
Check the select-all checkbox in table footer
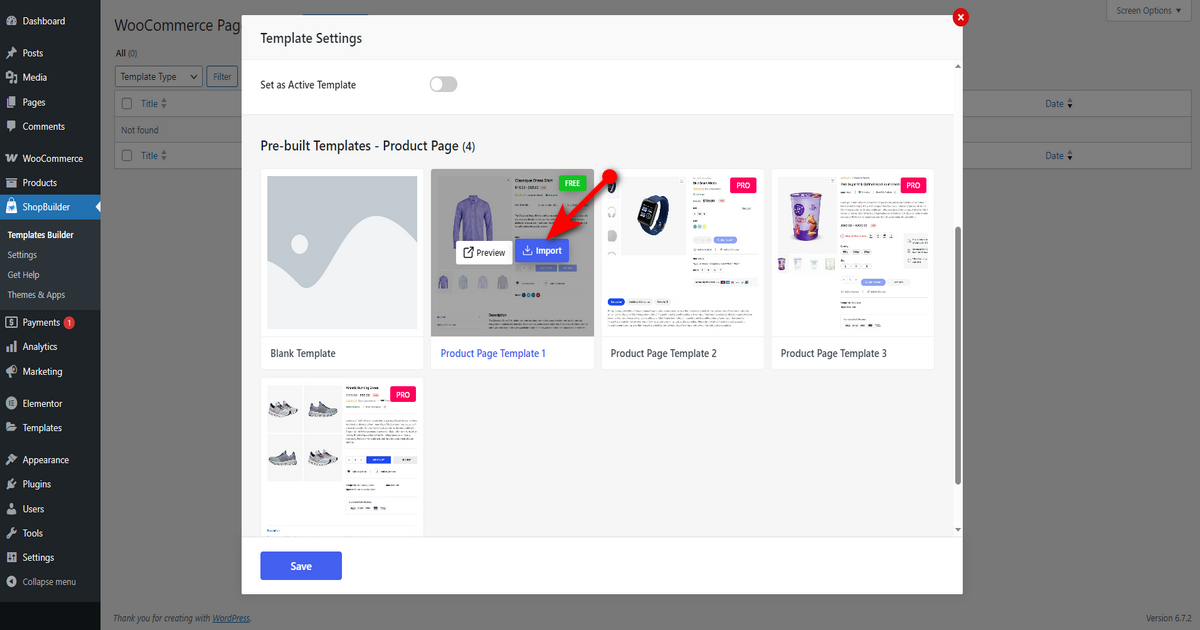[127, 155]
